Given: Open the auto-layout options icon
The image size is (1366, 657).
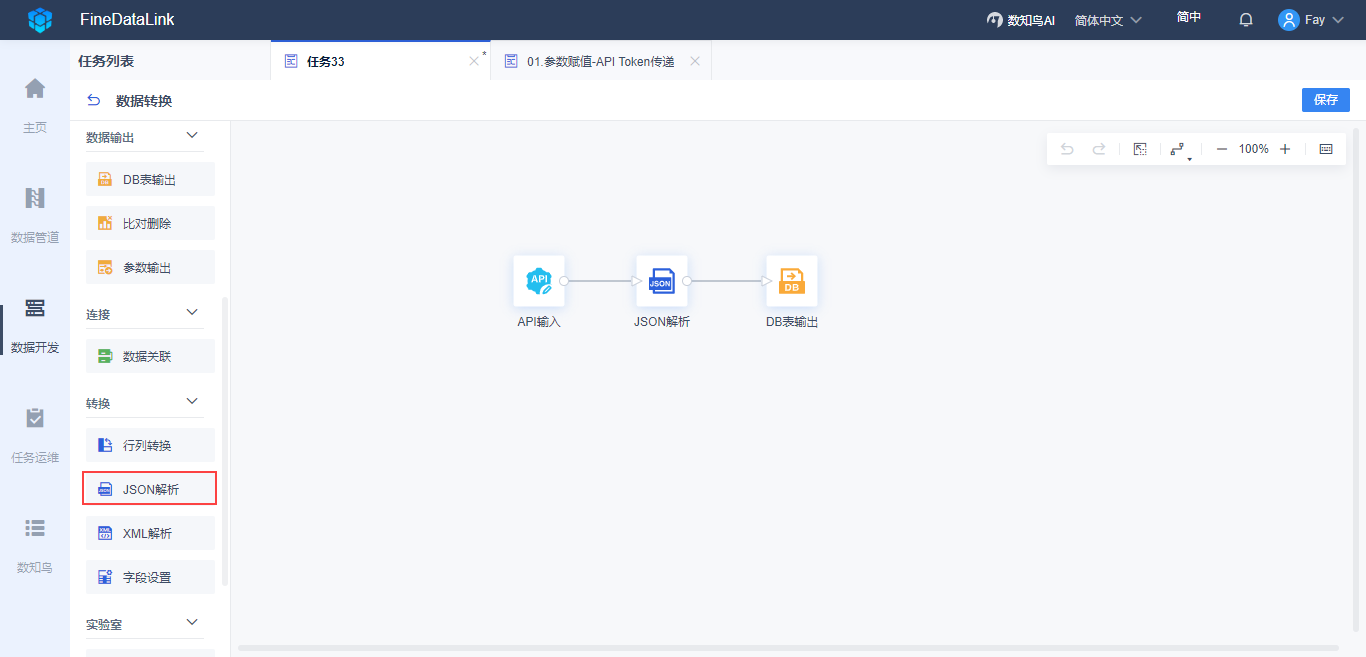Looking at the screenshot, I should click(1179, 150).
